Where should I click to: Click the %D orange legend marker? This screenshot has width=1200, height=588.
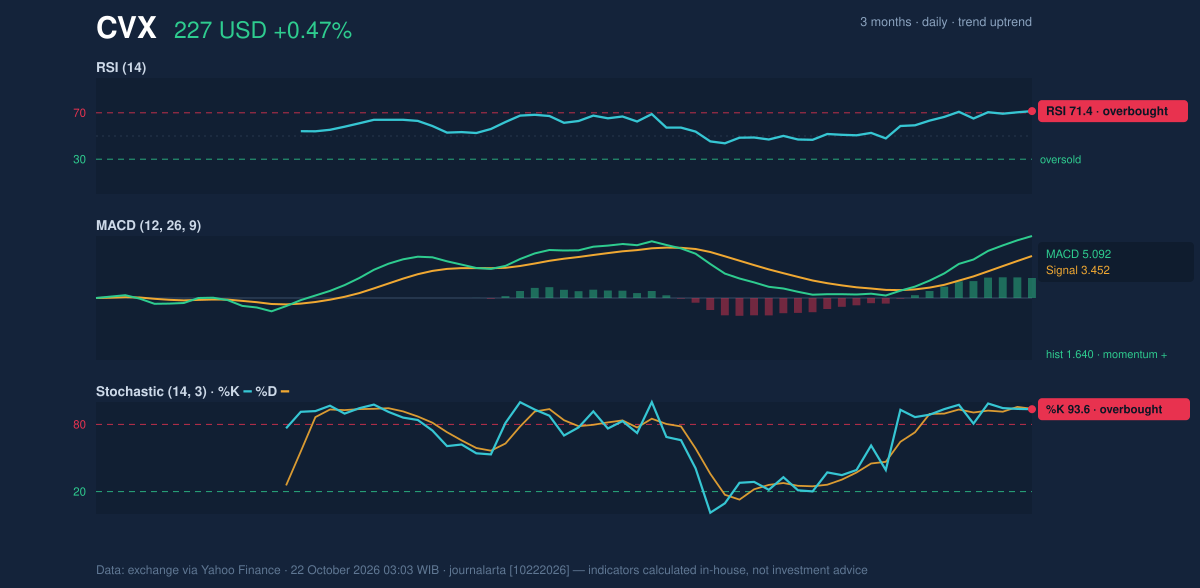pos(284,391)
